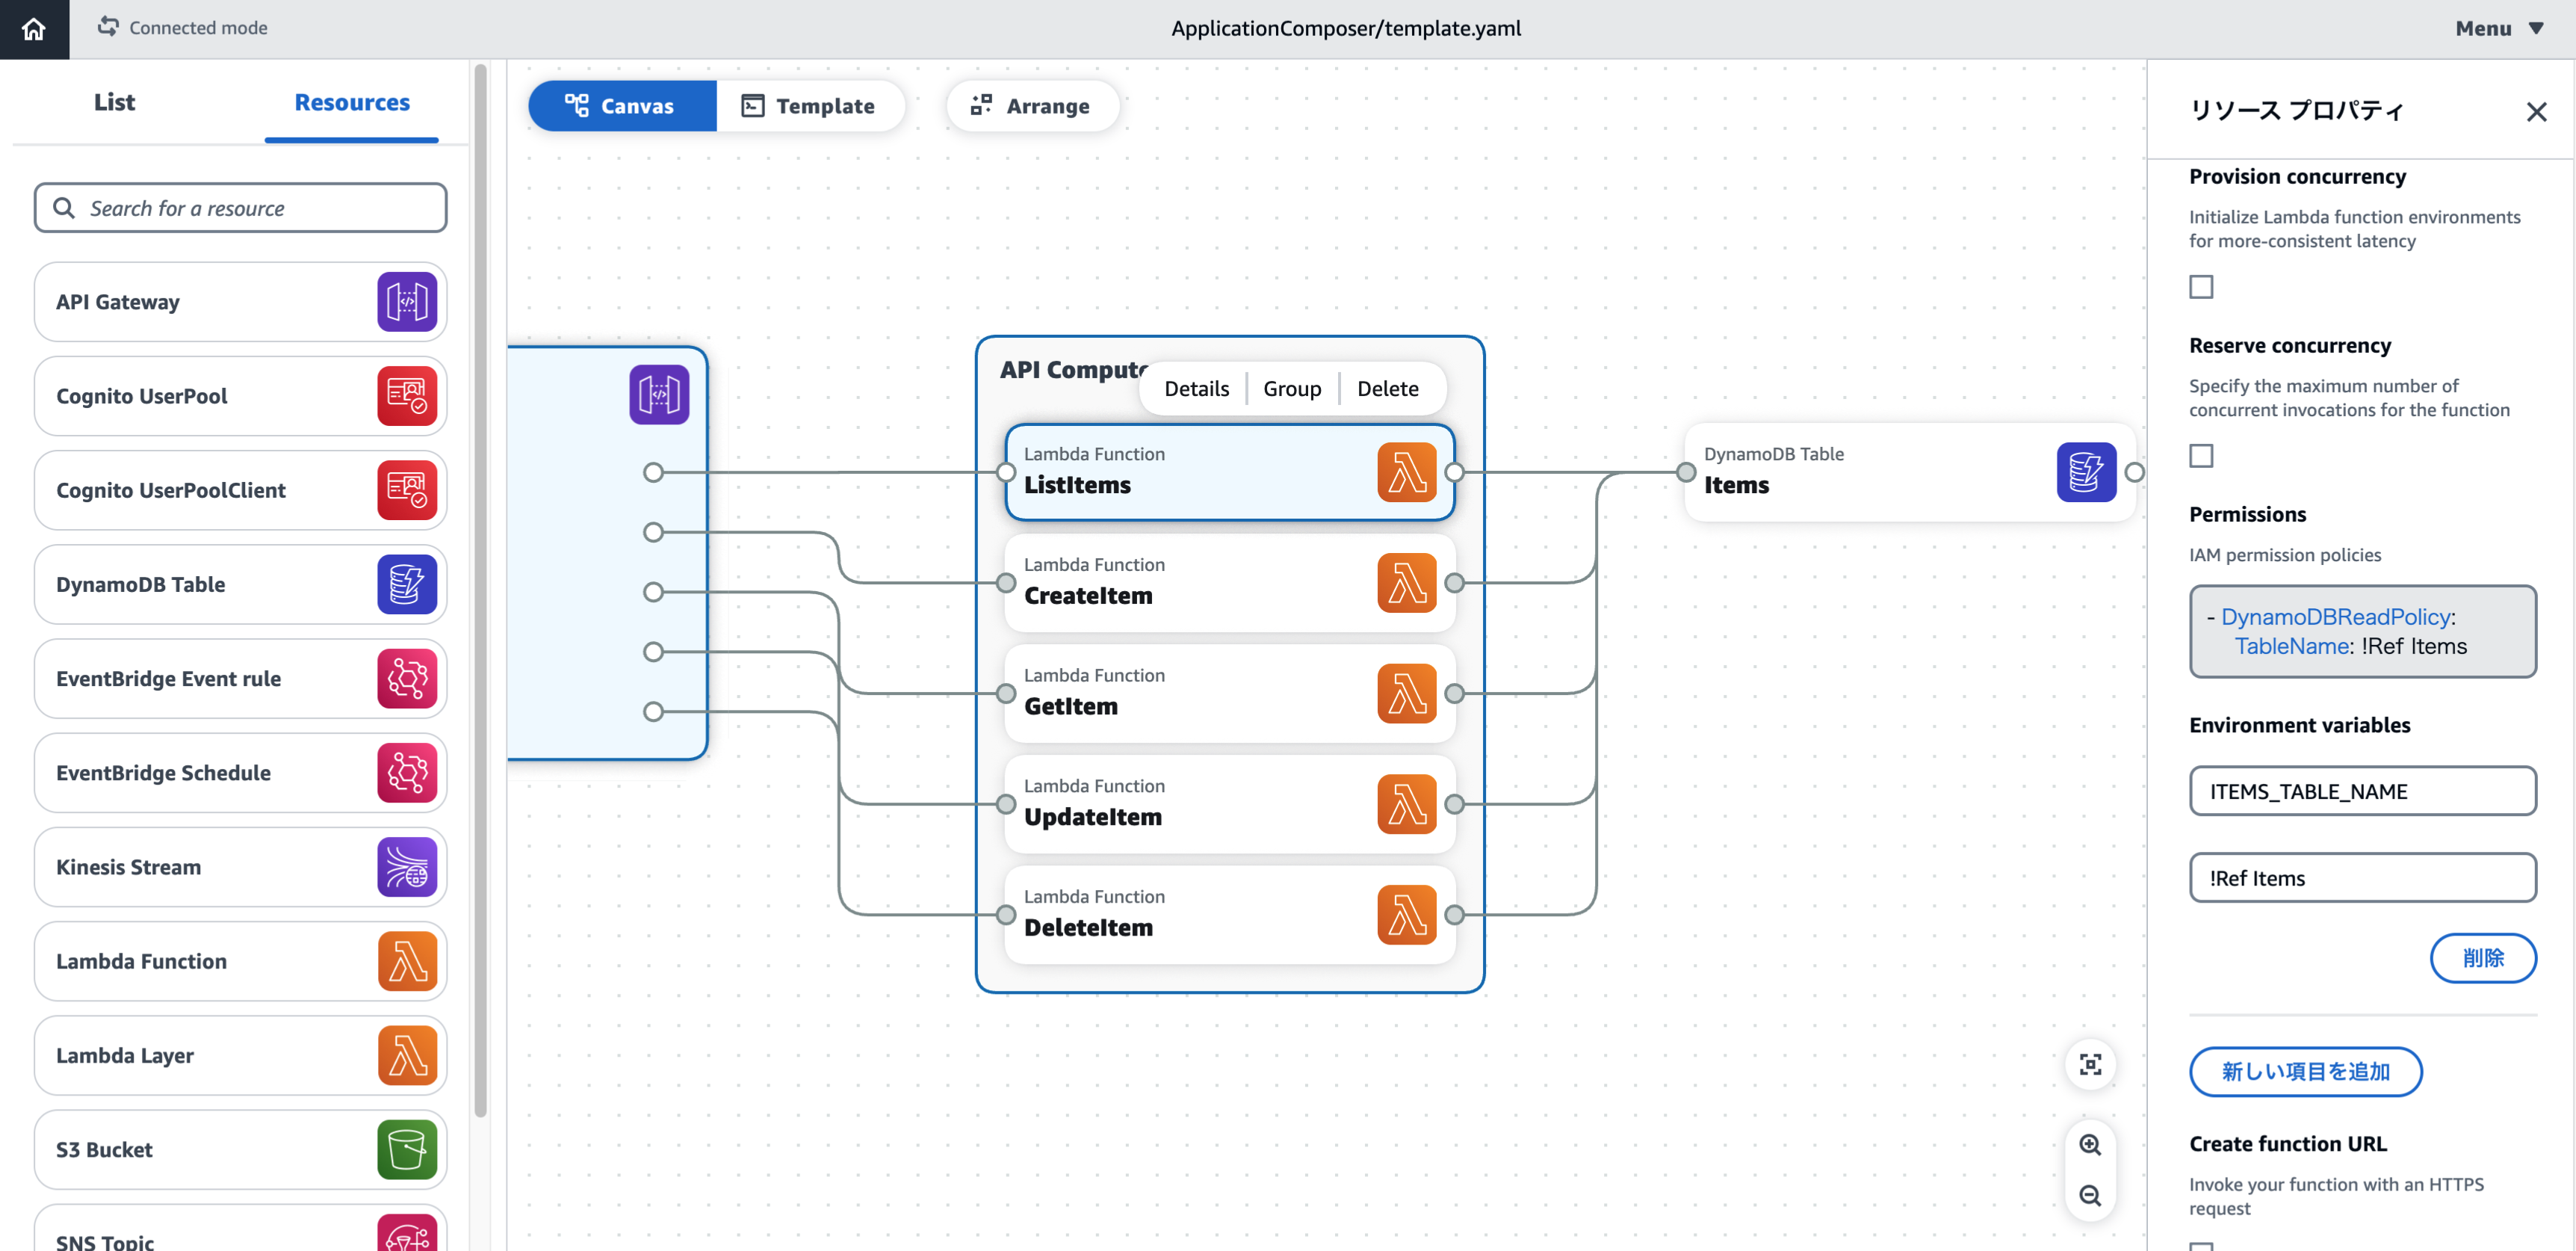Click the resource list scrollbar
Screen dimensions: 2576x1251
(x=480, y=590)
